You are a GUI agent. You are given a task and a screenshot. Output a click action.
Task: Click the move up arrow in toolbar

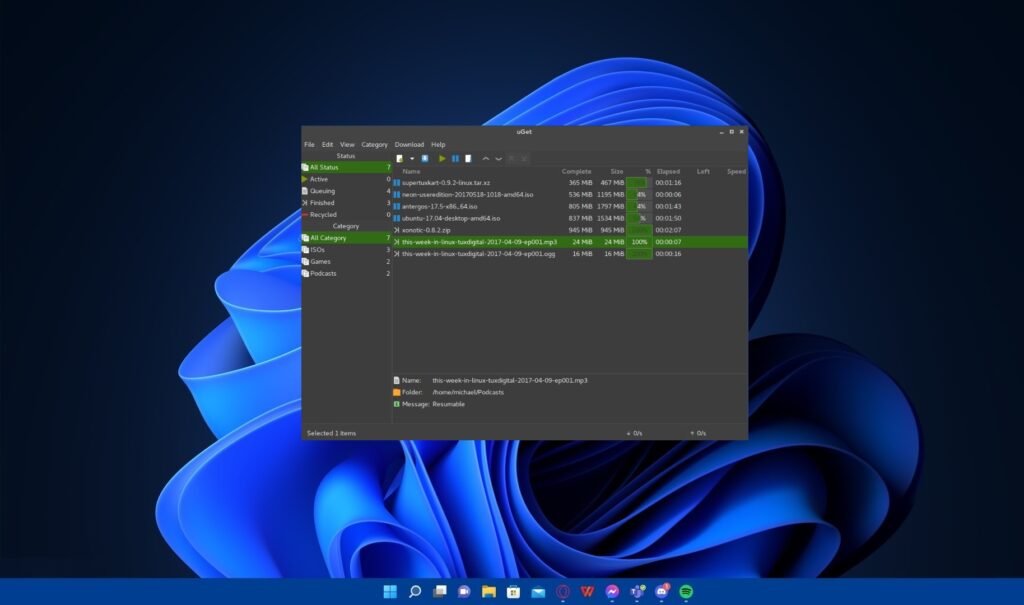click(485, 159)
